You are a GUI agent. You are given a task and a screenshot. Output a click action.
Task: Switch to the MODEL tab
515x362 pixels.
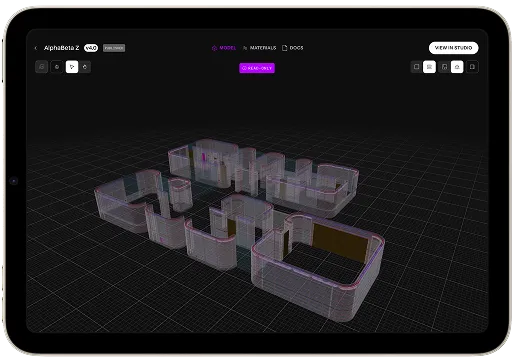click(x=224, y=48)
